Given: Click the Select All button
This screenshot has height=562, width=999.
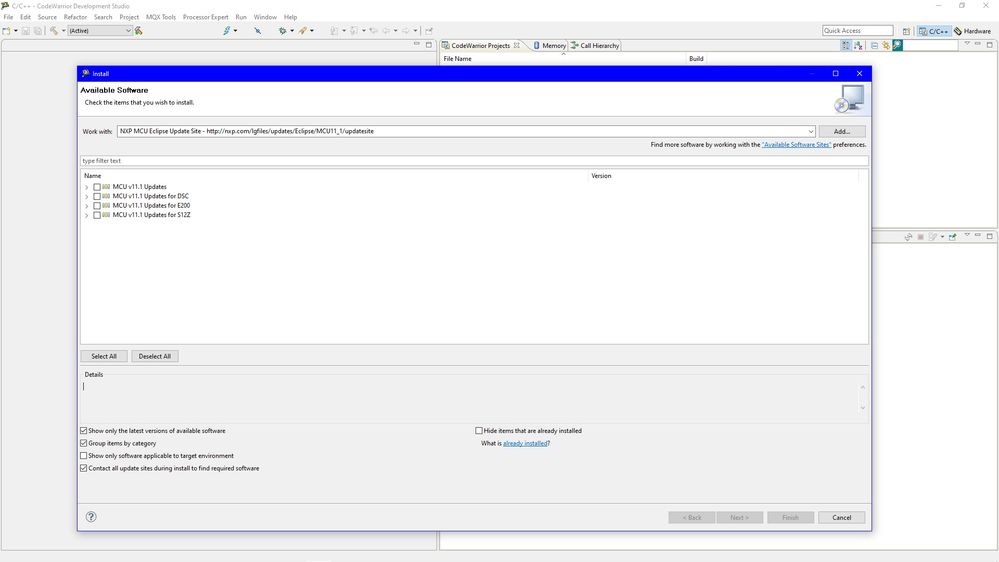Looking at the screenshot, I should point(104,356).
